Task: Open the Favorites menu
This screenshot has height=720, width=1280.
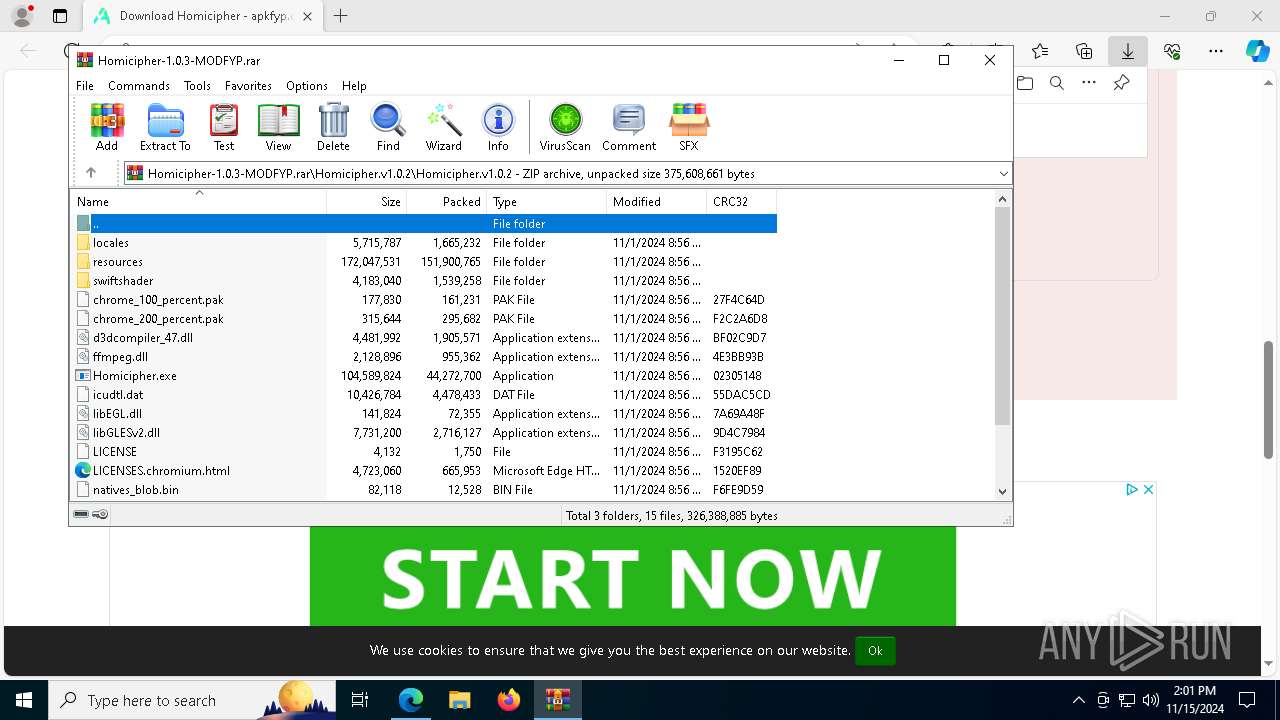Action: point(248,86)
